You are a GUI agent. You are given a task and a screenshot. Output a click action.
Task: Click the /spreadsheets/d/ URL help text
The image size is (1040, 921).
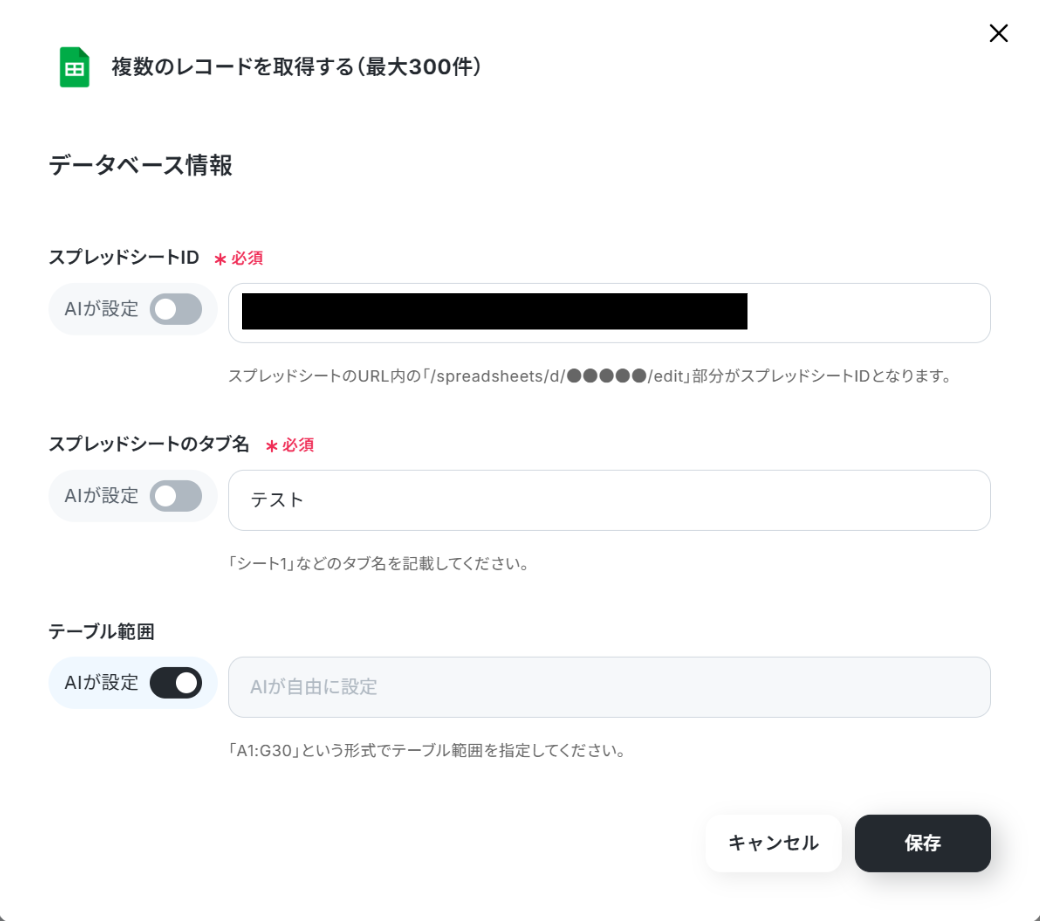pyautogui.click(x=590, y=376)
